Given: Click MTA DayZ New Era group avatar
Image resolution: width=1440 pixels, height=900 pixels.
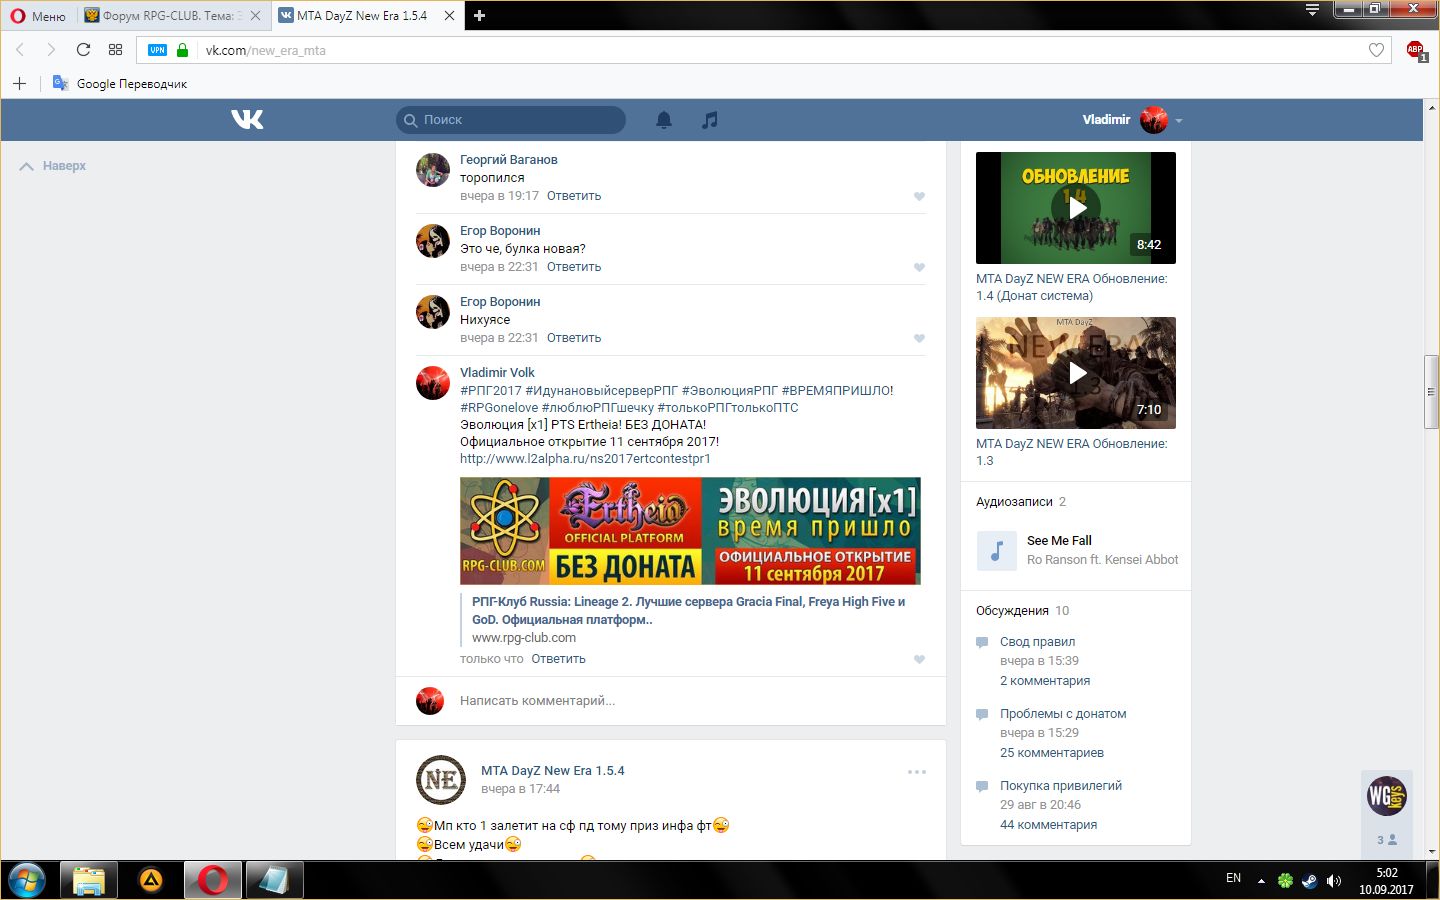Looking at the screenshot, I should click(x=441, y=780).
